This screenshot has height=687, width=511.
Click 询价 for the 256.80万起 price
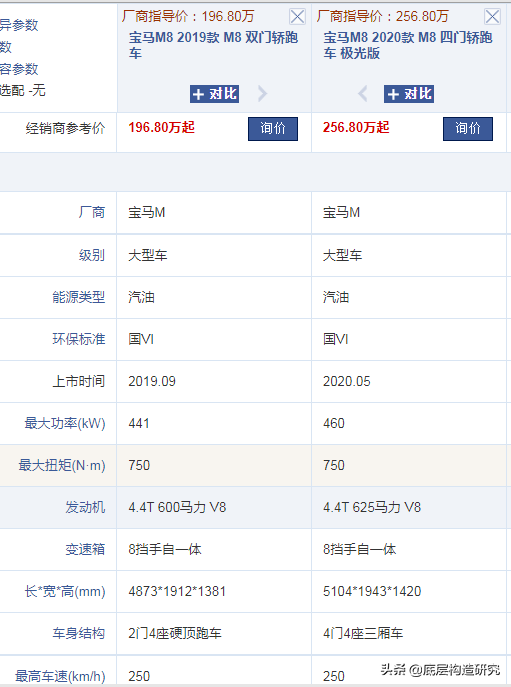(x=468, y=128)
